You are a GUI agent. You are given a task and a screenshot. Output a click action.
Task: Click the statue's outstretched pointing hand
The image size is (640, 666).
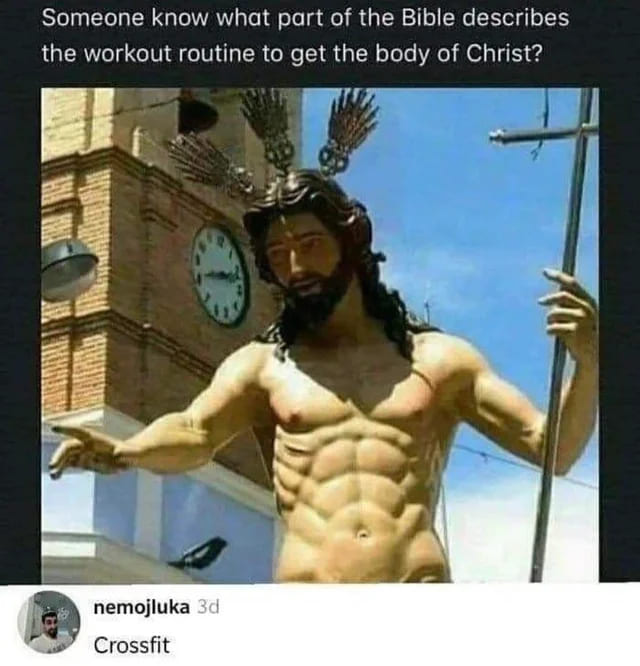pos(85,452)
